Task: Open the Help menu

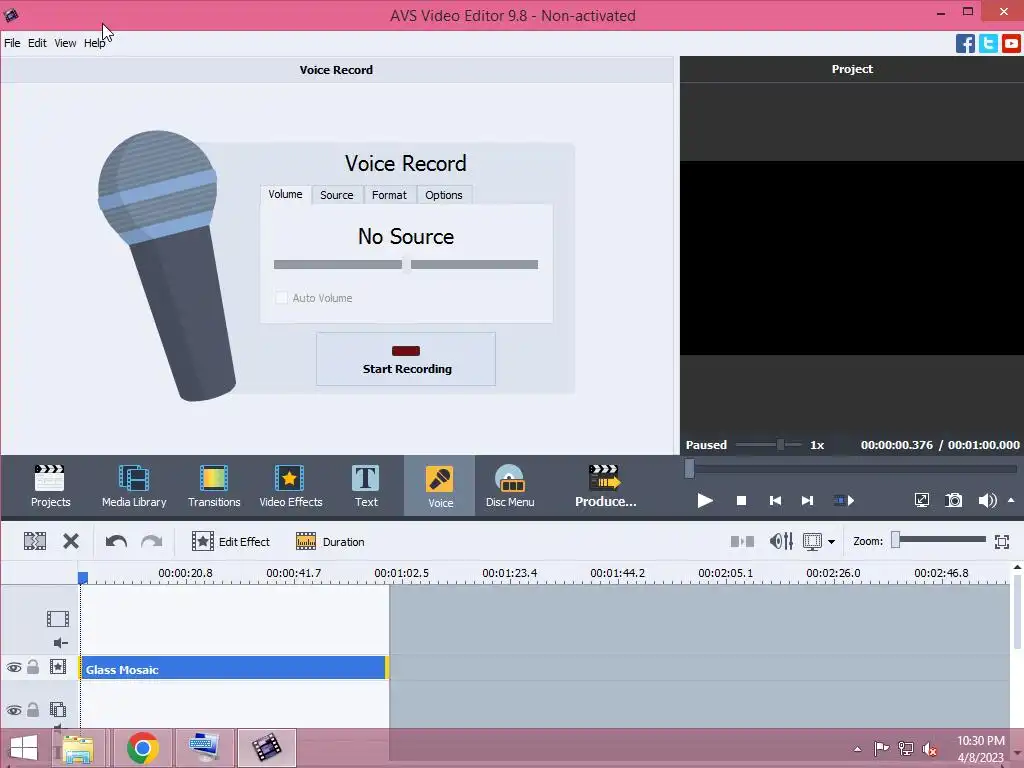Action: (x=94, y=43)
